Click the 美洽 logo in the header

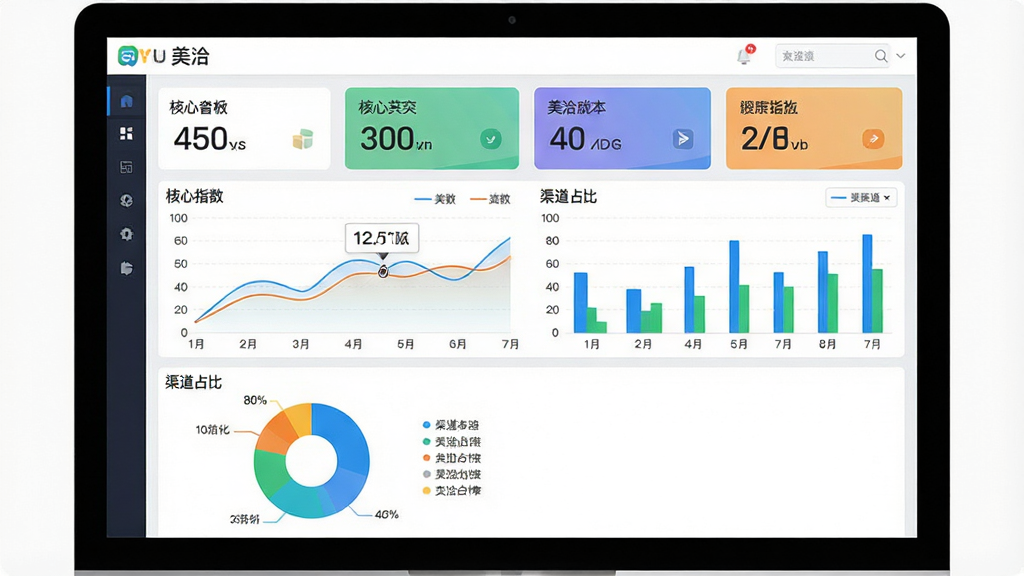(x=163, y=56)
